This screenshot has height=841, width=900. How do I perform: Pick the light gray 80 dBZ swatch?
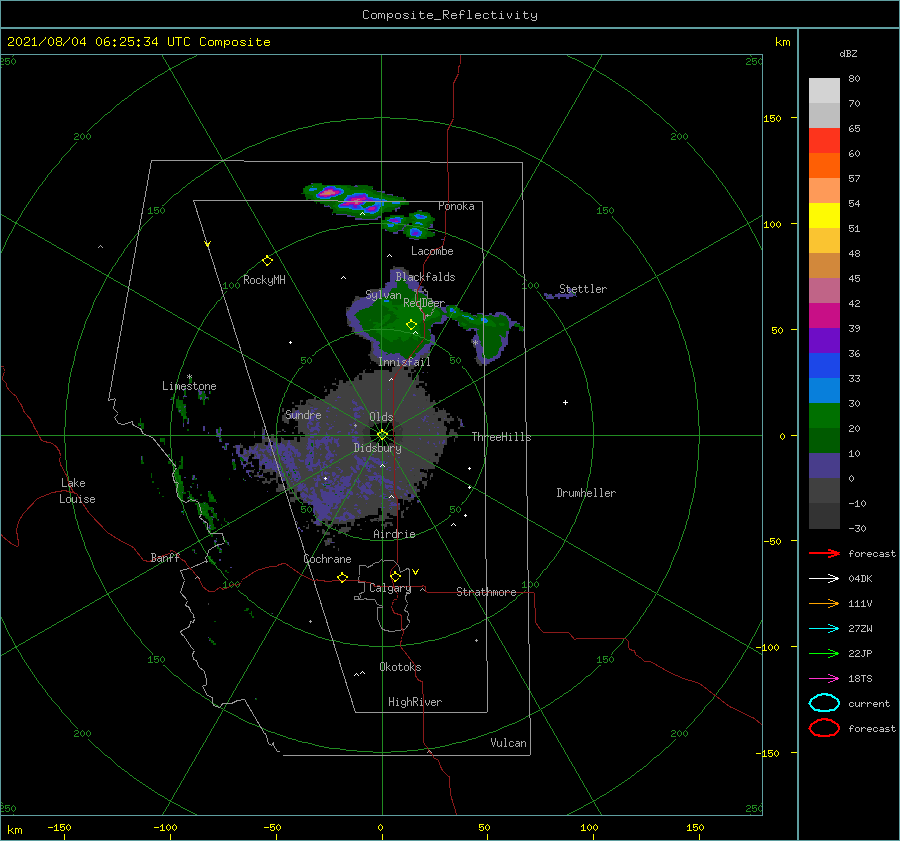(824, 90)
